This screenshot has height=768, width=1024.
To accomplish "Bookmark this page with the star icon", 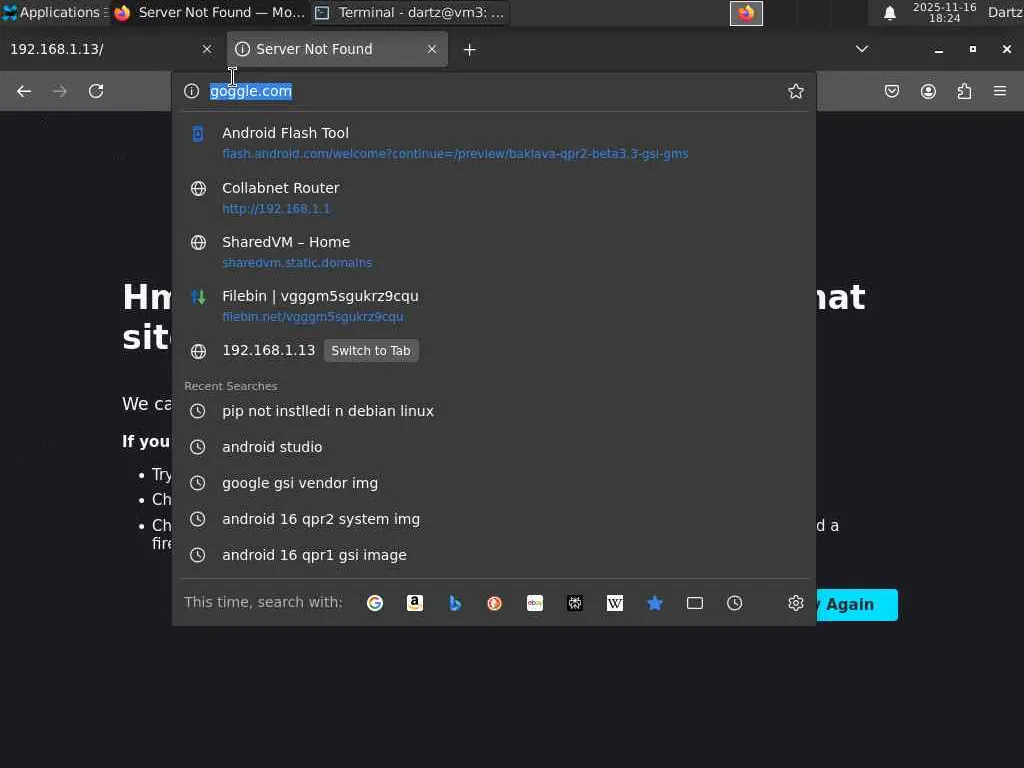I will tap(795, 91).
